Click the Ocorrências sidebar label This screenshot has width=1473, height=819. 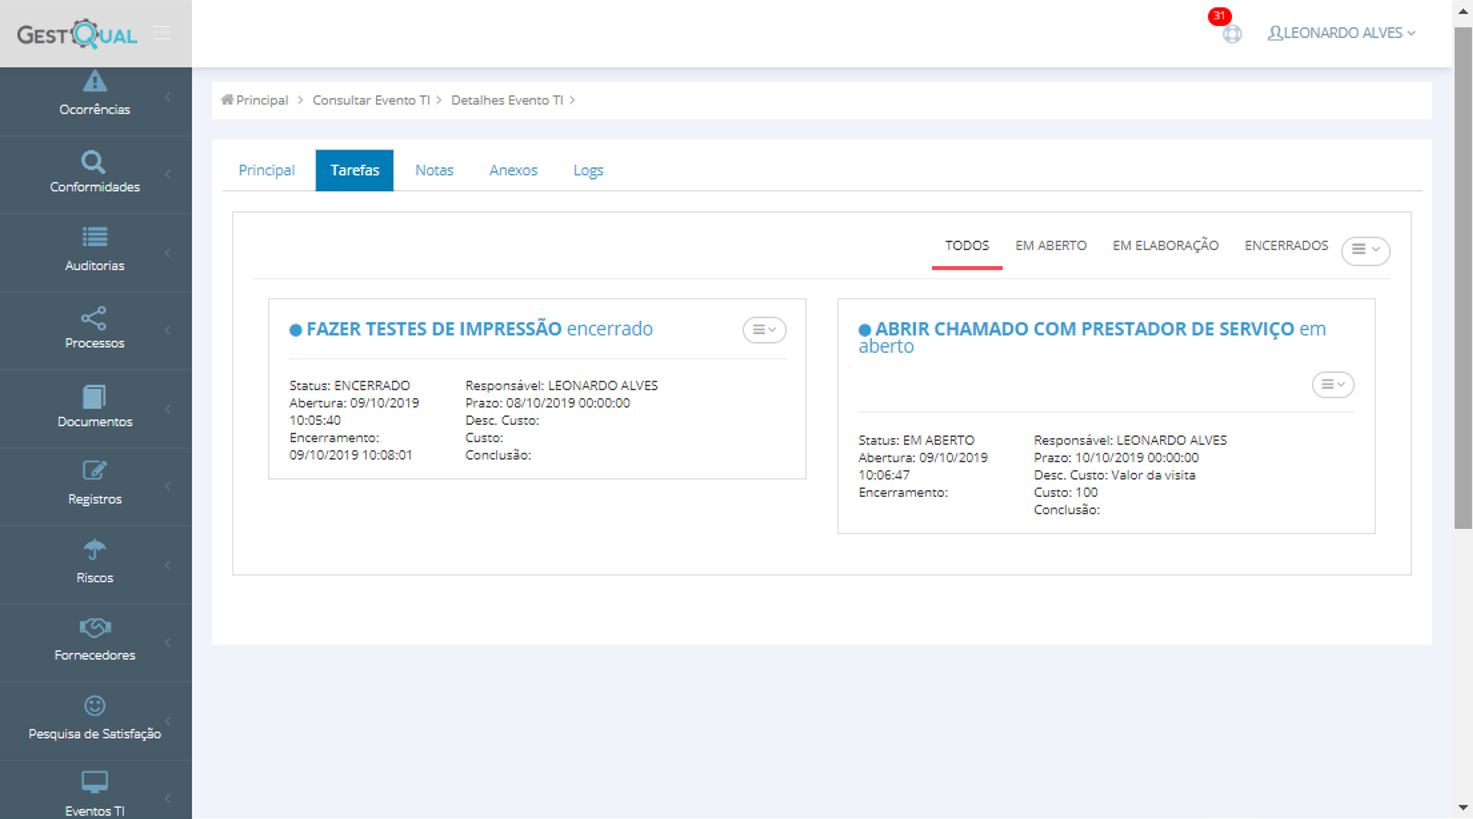click(94, 109)
